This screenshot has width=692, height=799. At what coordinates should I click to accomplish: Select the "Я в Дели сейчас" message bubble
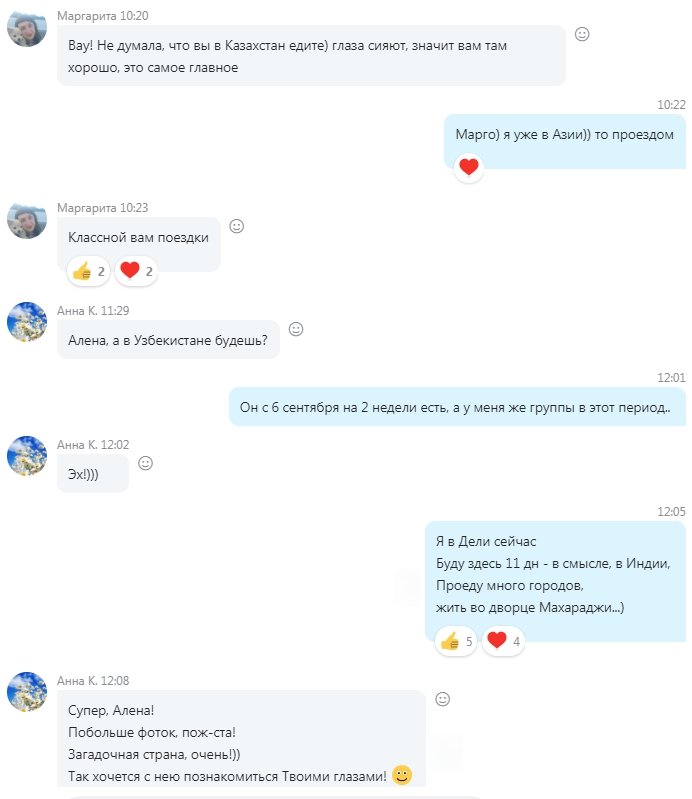click(555, 581)
